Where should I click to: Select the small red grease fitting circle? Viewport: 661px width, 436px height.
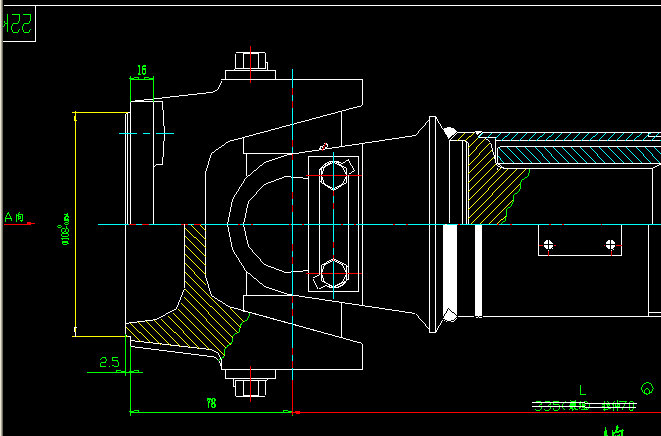[x=324, y=146]
